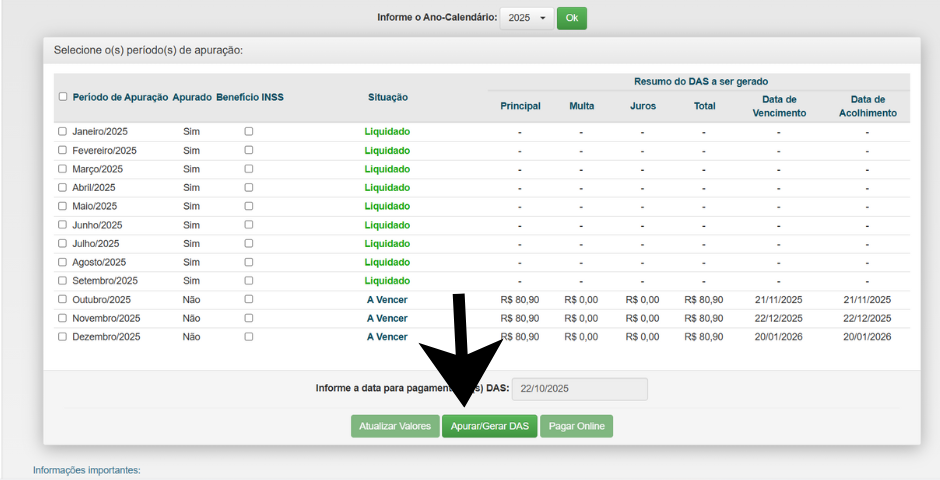Click the Apurar/Gerar DAS button
Viewport: 940px width, 480px height.
489,426
